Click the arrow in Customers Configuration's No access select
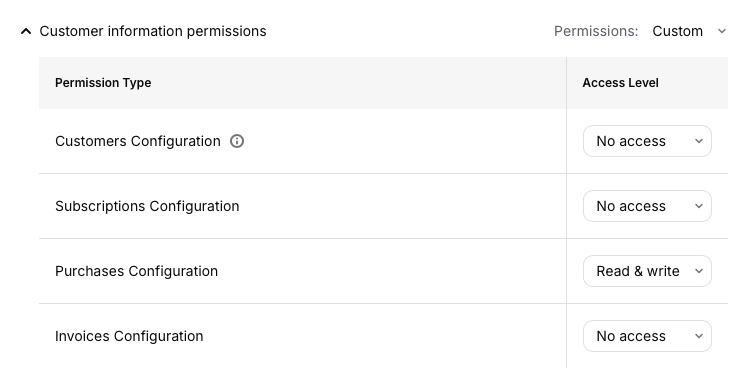This screenshot has width=753, height=372. (x=699, y=141)
